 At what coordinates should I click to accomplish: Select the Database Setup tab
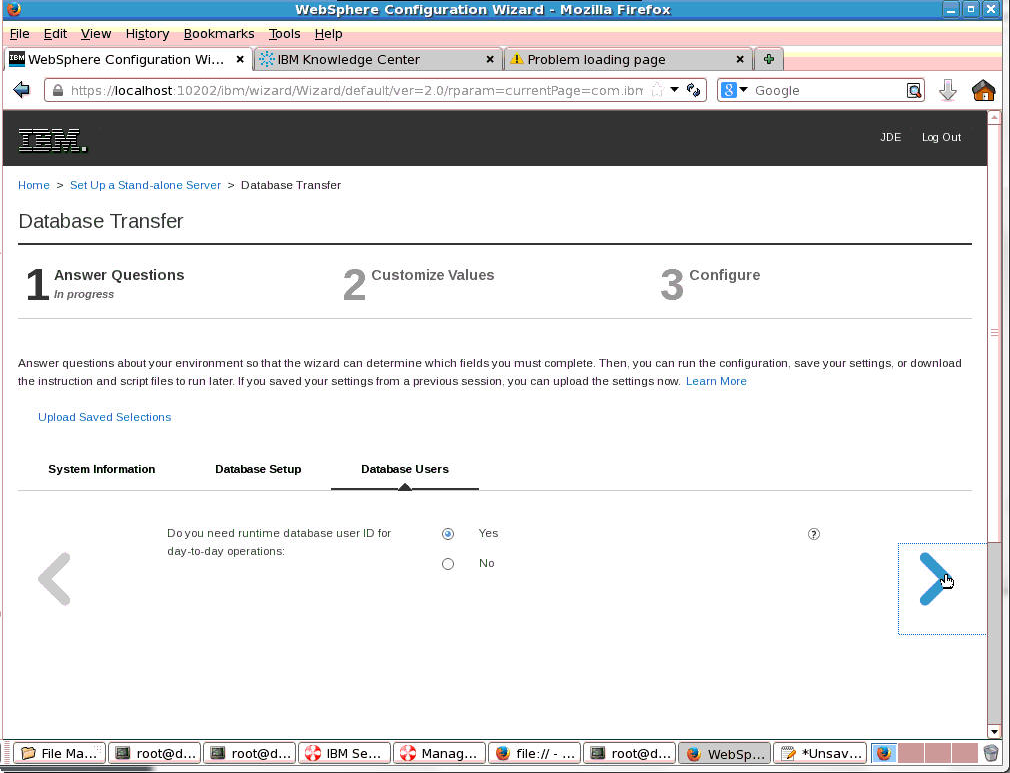tap(258, 469)
